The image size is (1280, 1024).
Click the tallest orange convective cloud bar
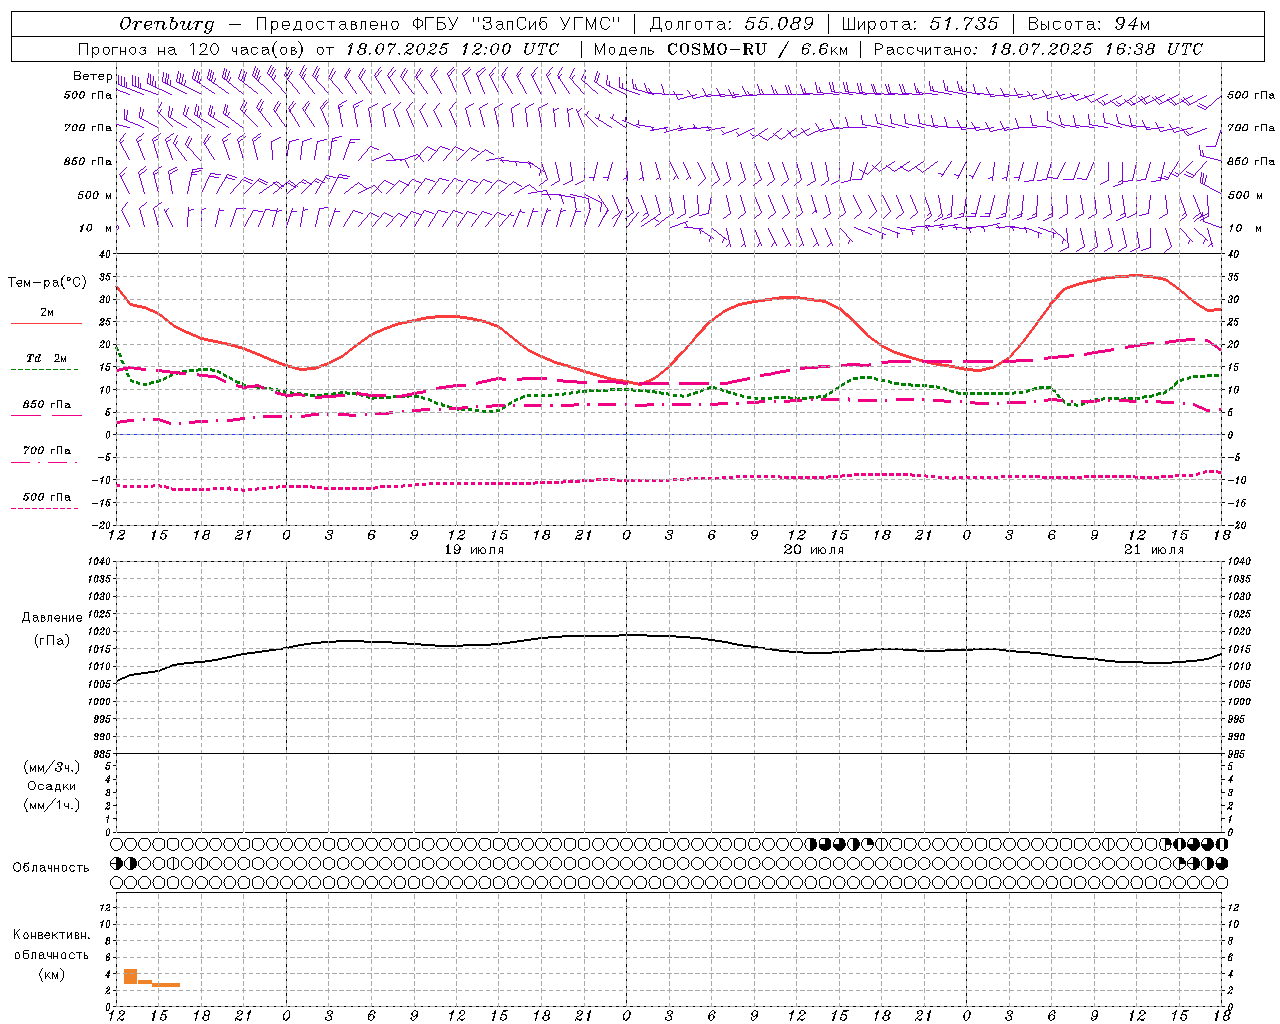(130, 977)
